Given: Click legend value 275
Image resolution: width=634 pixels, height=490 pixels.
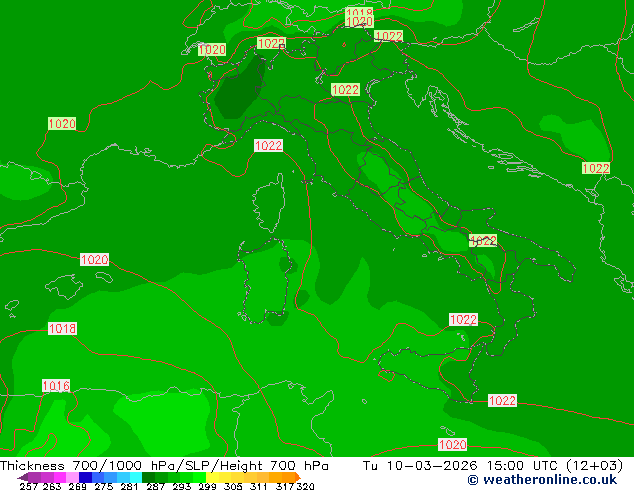Looking at the screenshot, I should pos(104,486).
